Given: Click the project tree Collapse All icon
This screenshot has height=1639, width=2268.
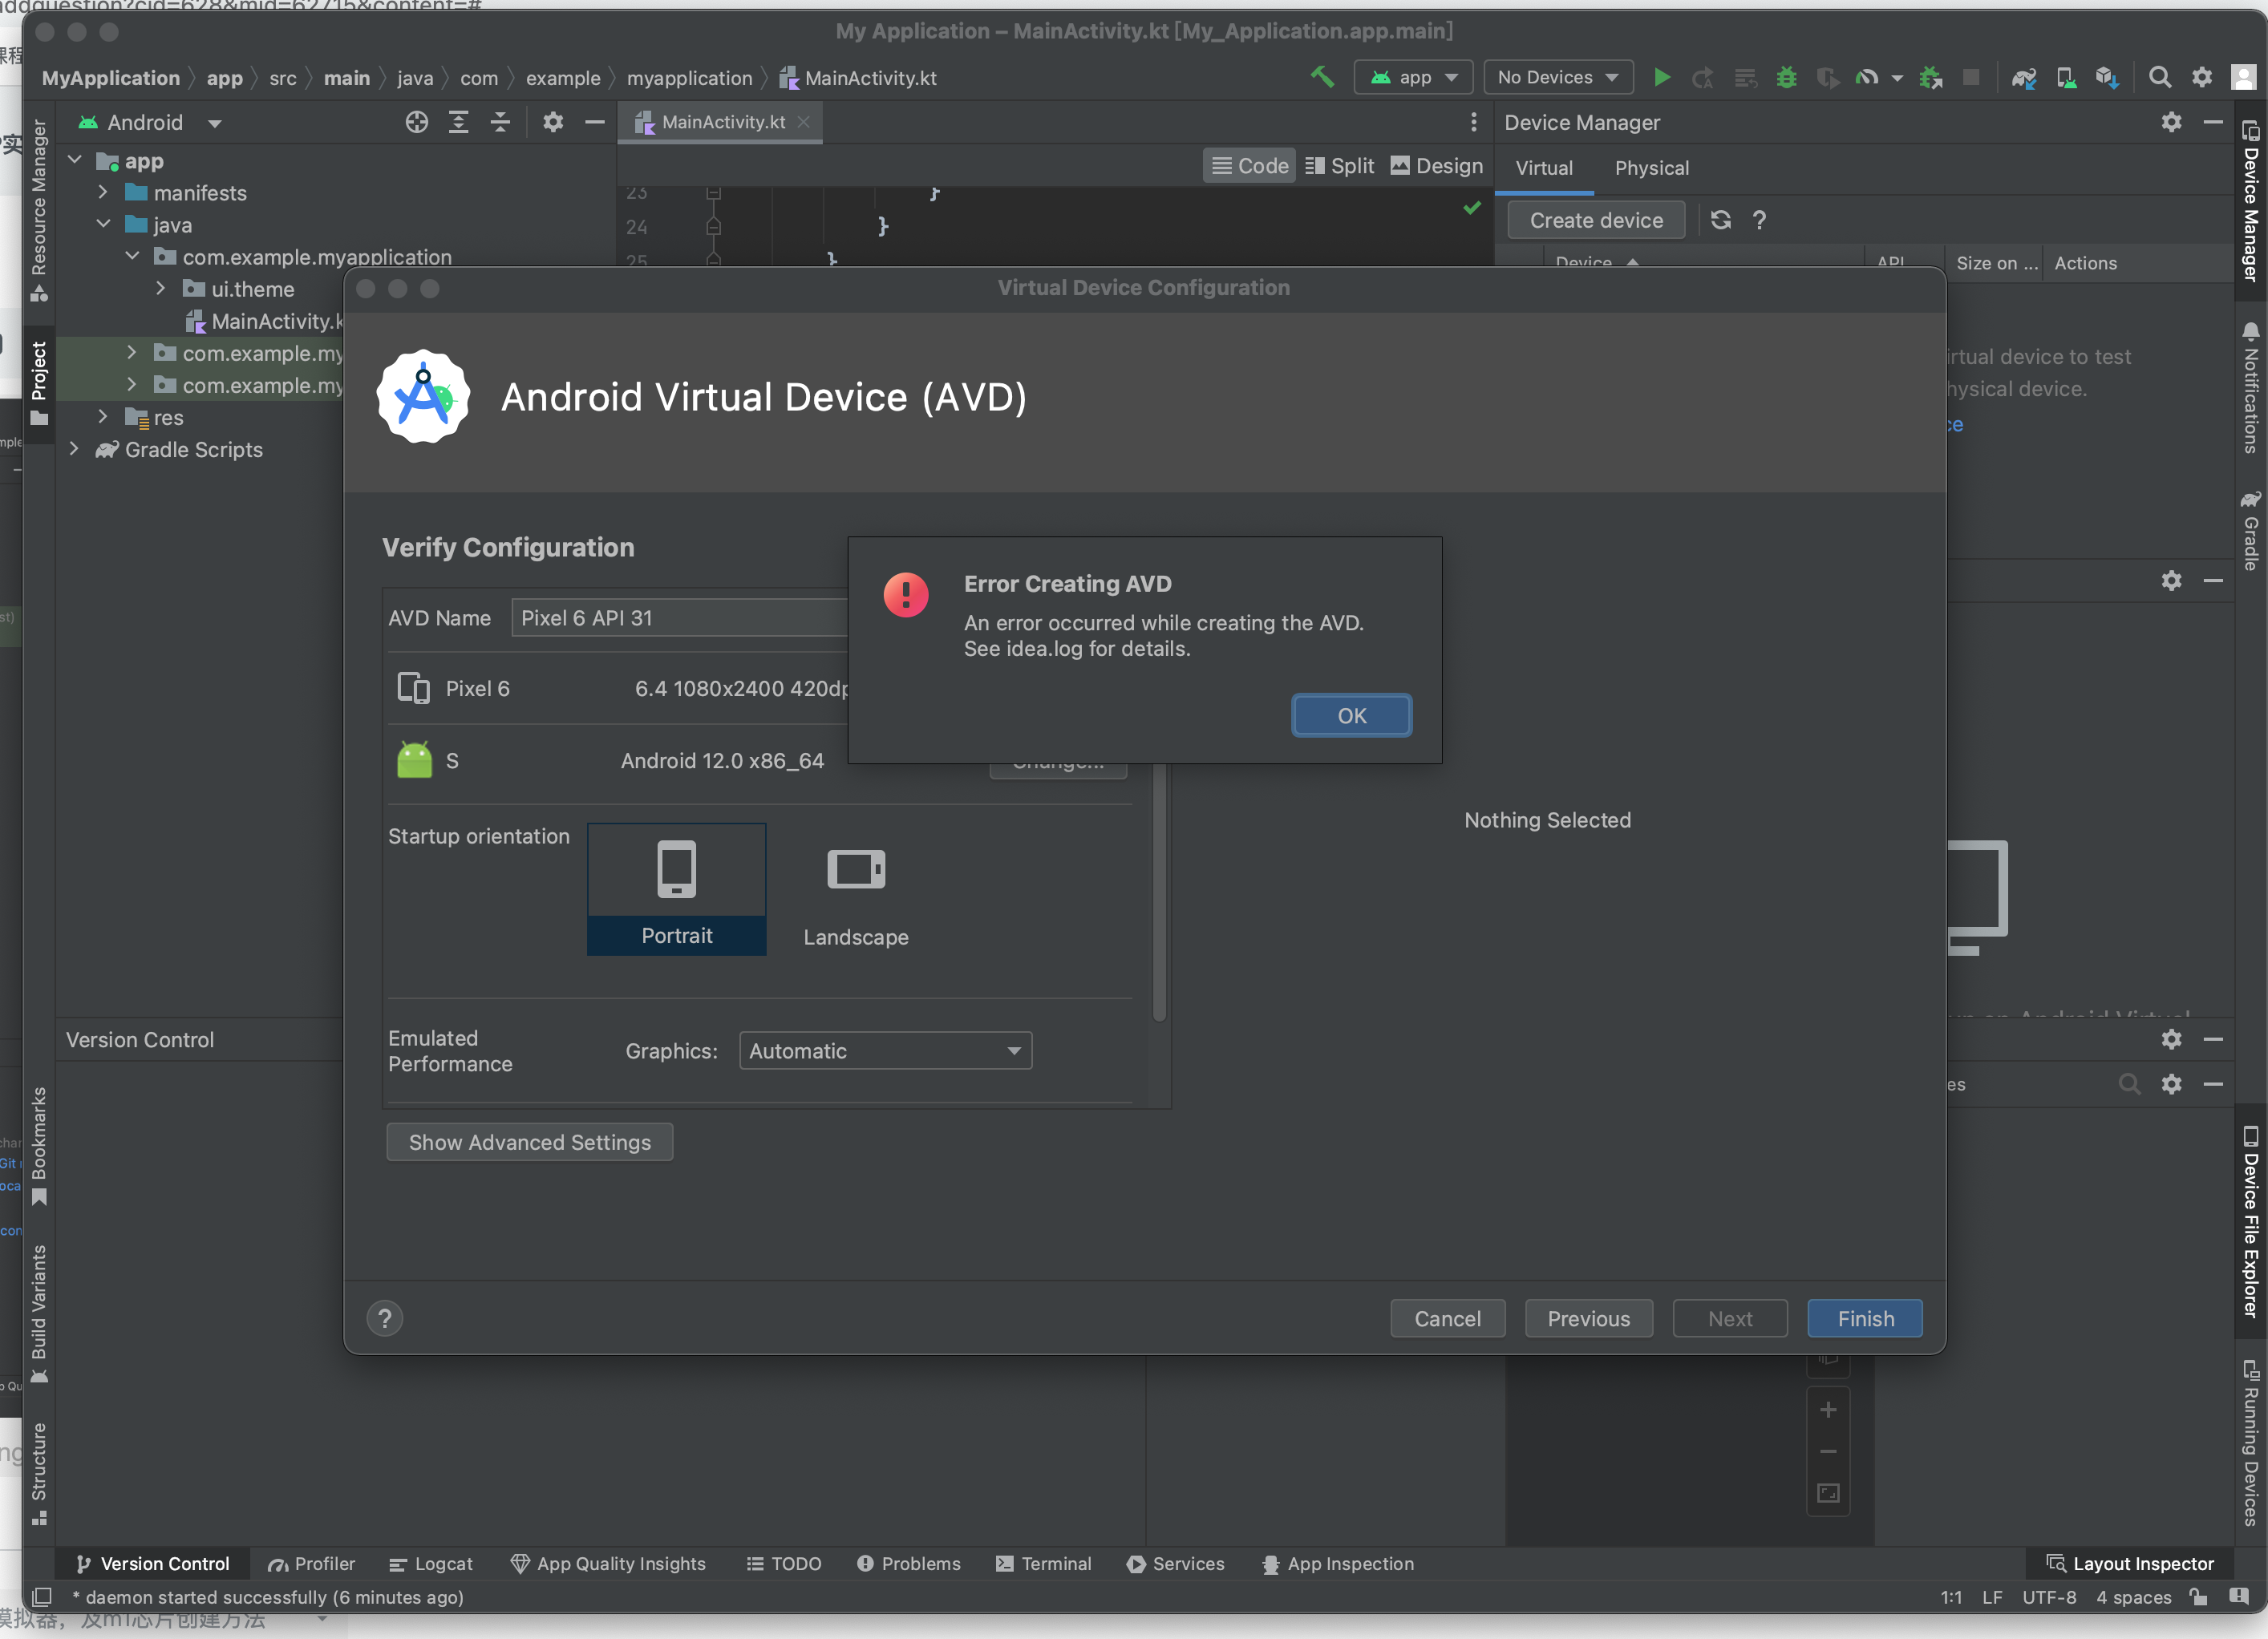Looking at the screenshot, I should (x=500, y=122).
